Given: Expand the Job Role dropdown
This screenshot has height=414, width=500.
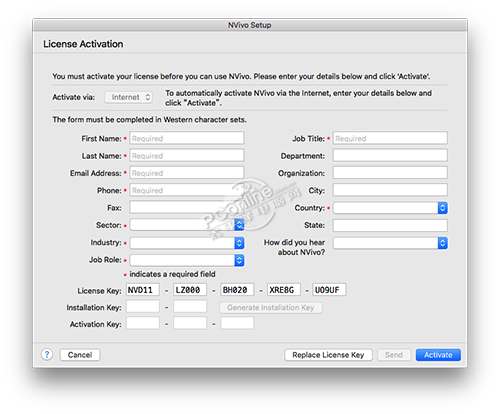Looking at the screenshot, I should (187, 260).
